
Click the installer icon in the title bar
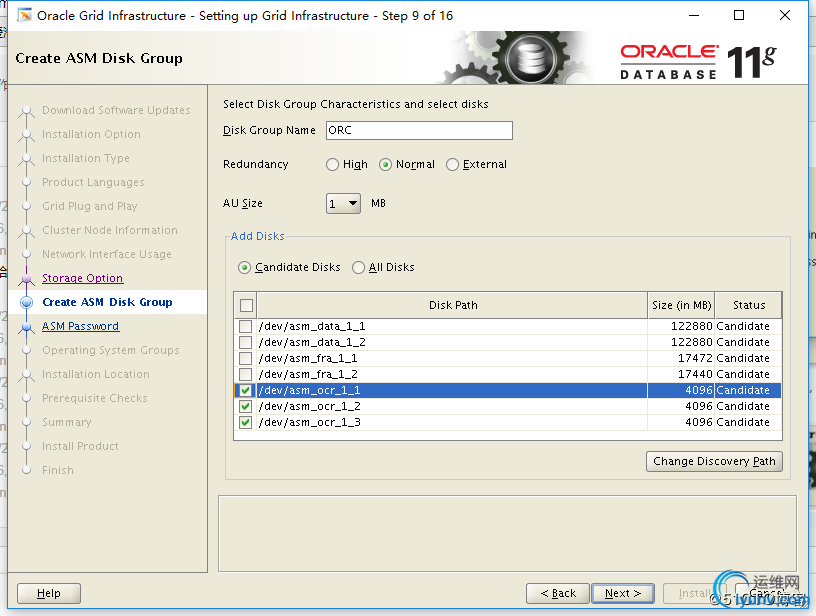pyautogui.click(x=24, y=16)
